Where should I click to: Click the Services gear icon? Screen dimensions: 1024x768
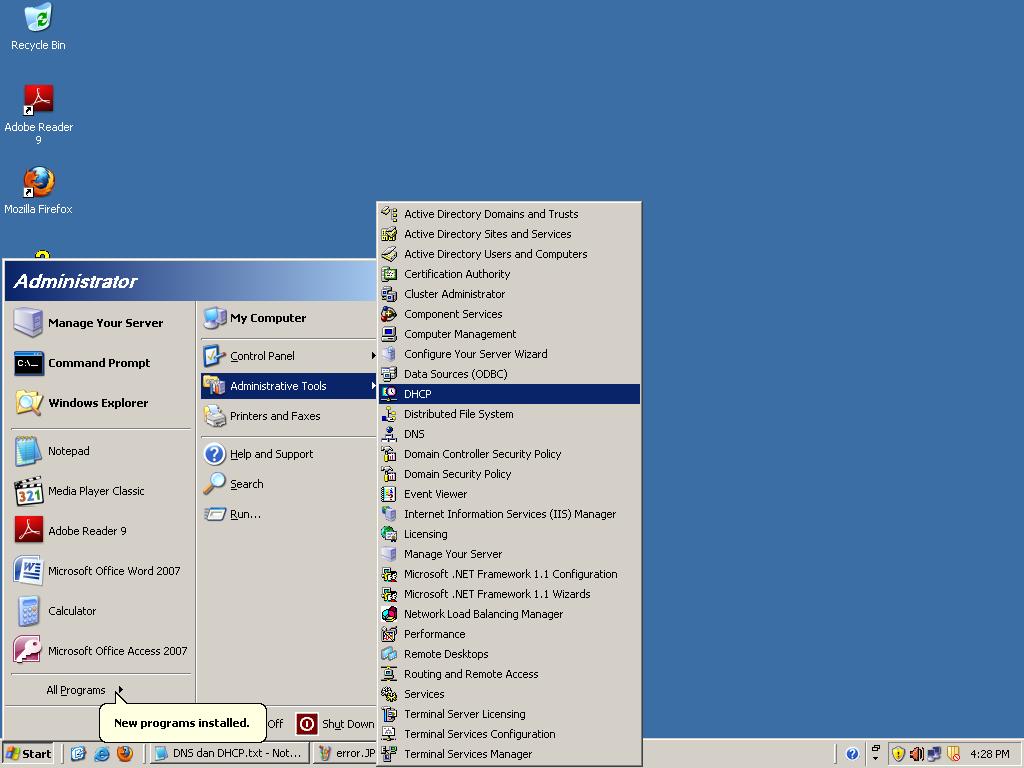(x=389, y=694)
